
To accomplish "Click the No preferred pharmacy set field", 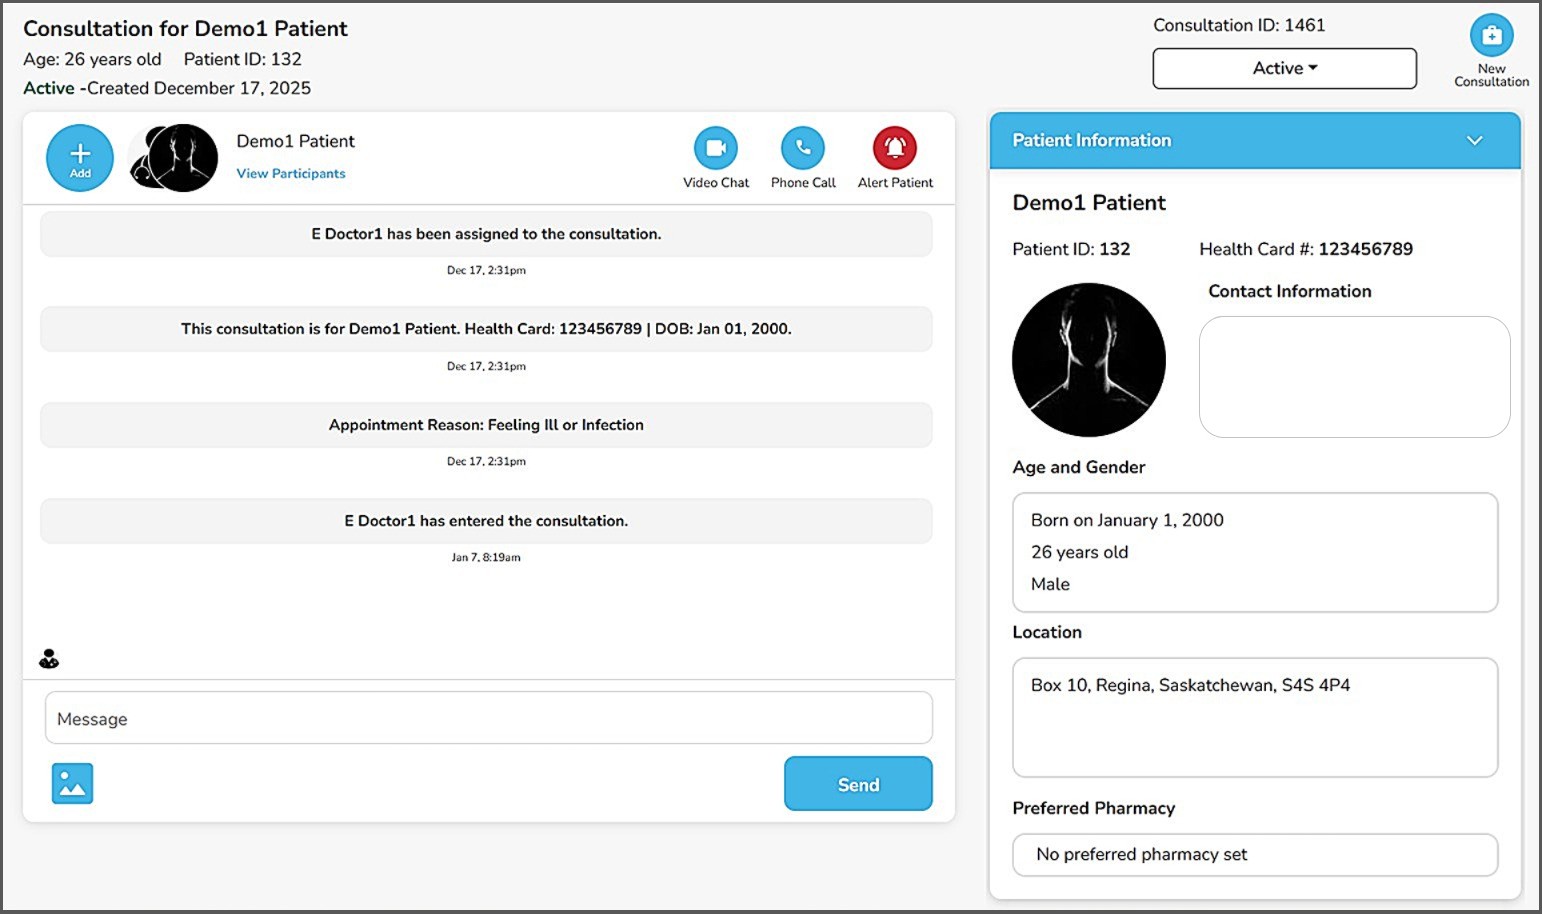I will click(x=1254, y=855).
